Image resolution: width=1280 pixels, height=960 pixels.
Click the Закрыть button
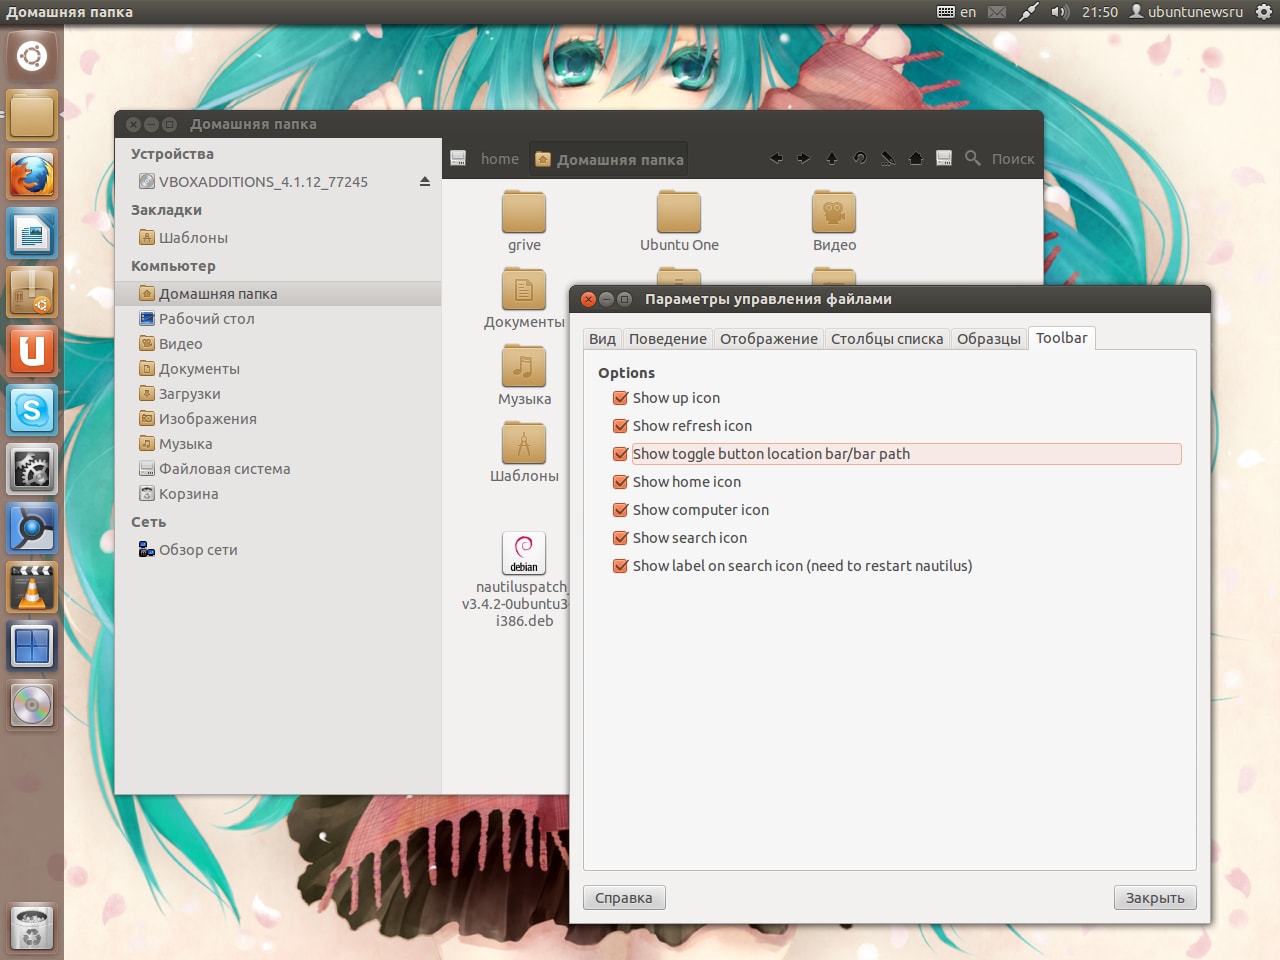[1155, 898]
